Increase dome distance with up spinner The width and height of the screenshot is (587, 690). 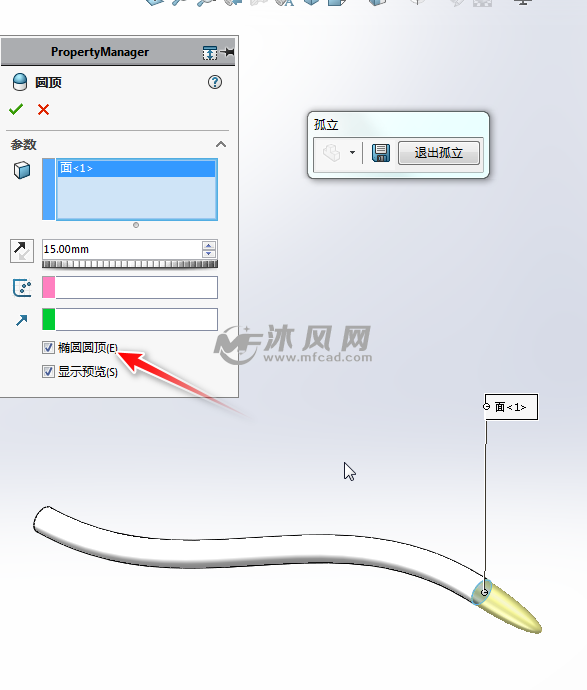[209, 246]
